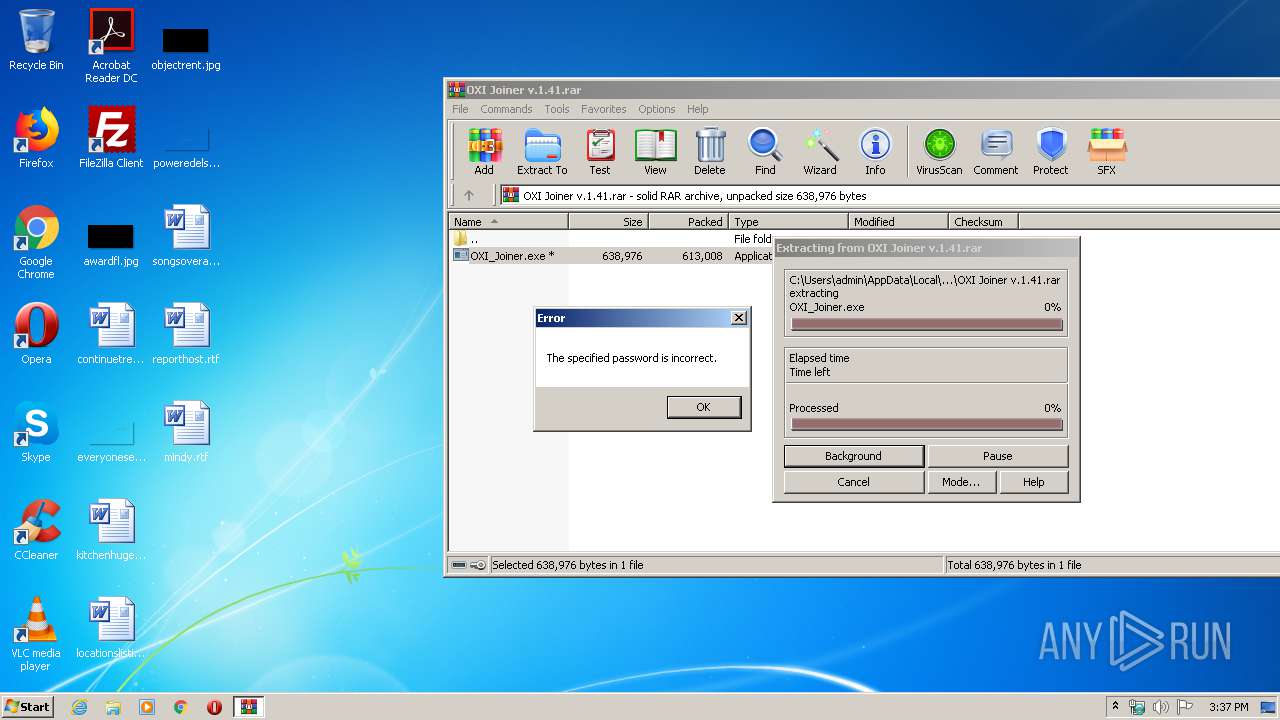The image size is (1280, 720).
Task: Click the Info toolbar icon
Action: pos(875,152)
